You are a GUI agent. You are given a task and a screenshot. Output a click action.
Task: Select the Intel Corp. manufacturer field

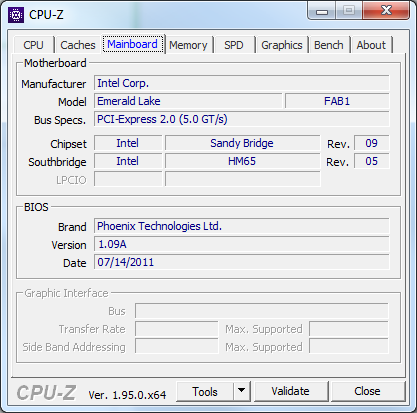pos(242,83)
